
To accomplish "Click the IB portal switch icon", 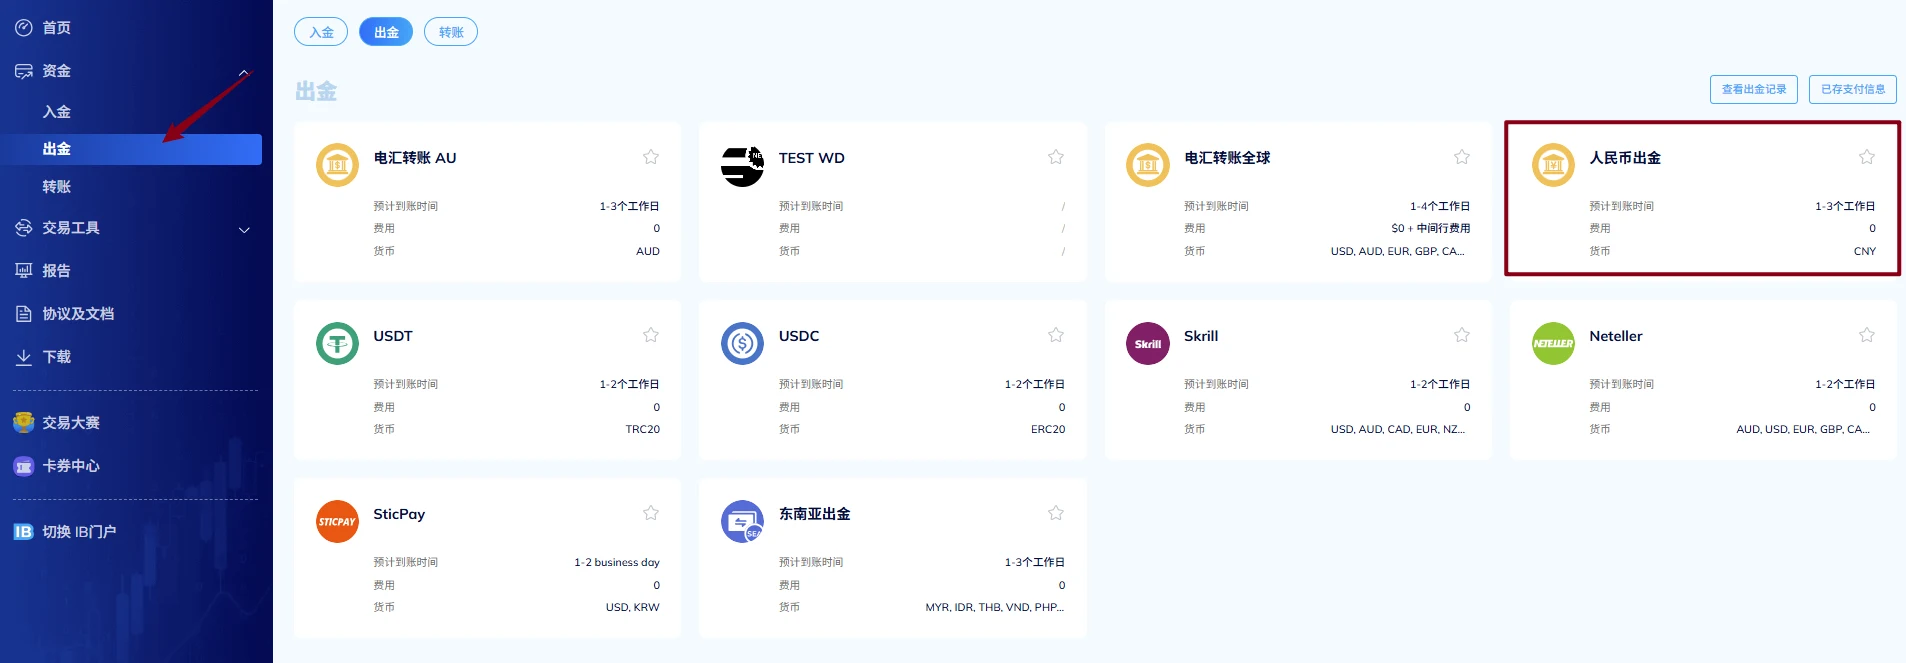I will click(x=24, y=532).
